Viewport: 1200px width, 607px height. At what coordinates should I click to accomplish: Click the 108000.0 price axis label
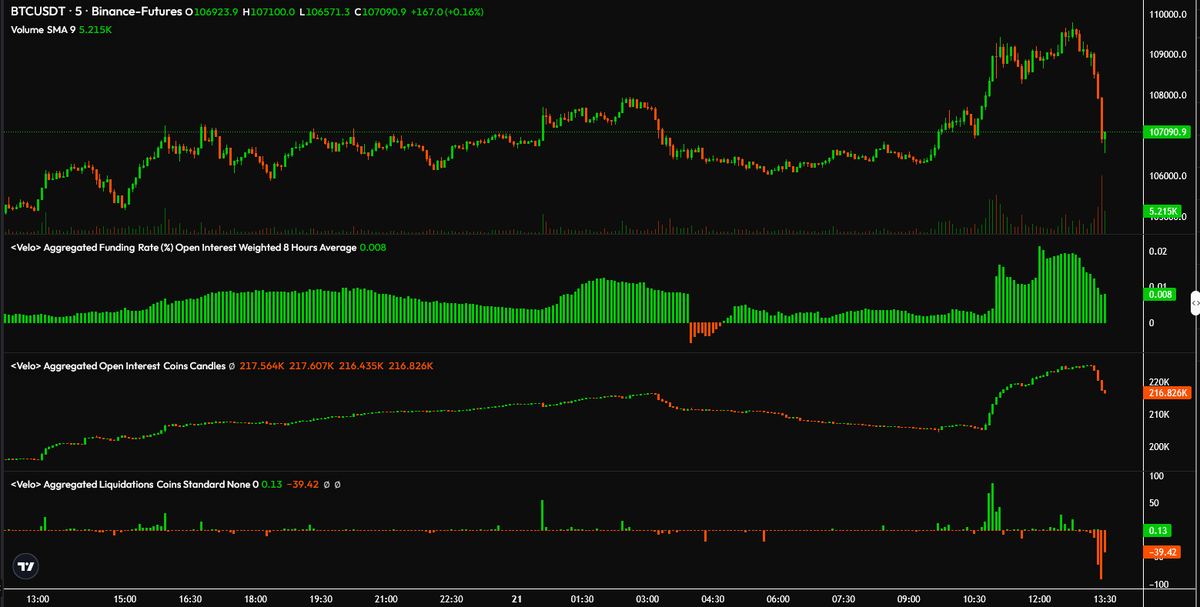coord(1168,96)
